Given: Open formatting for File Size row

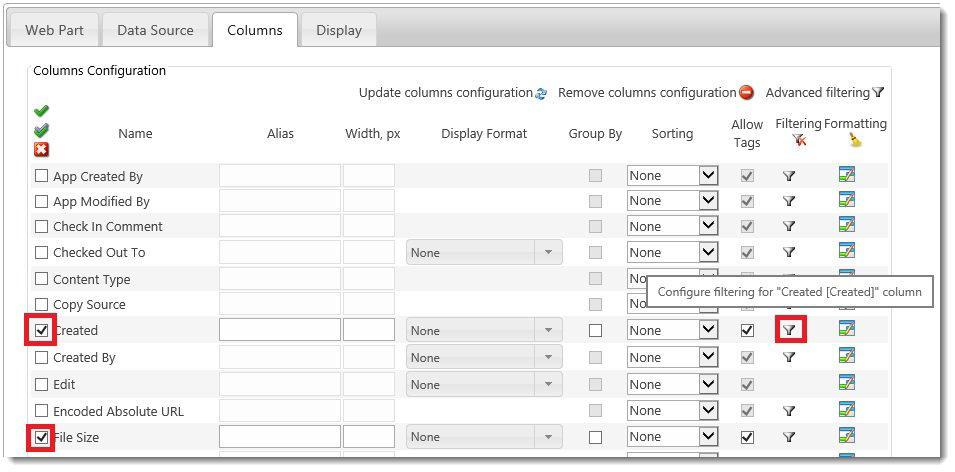Looking at the screenshot, I should point(847,435).
